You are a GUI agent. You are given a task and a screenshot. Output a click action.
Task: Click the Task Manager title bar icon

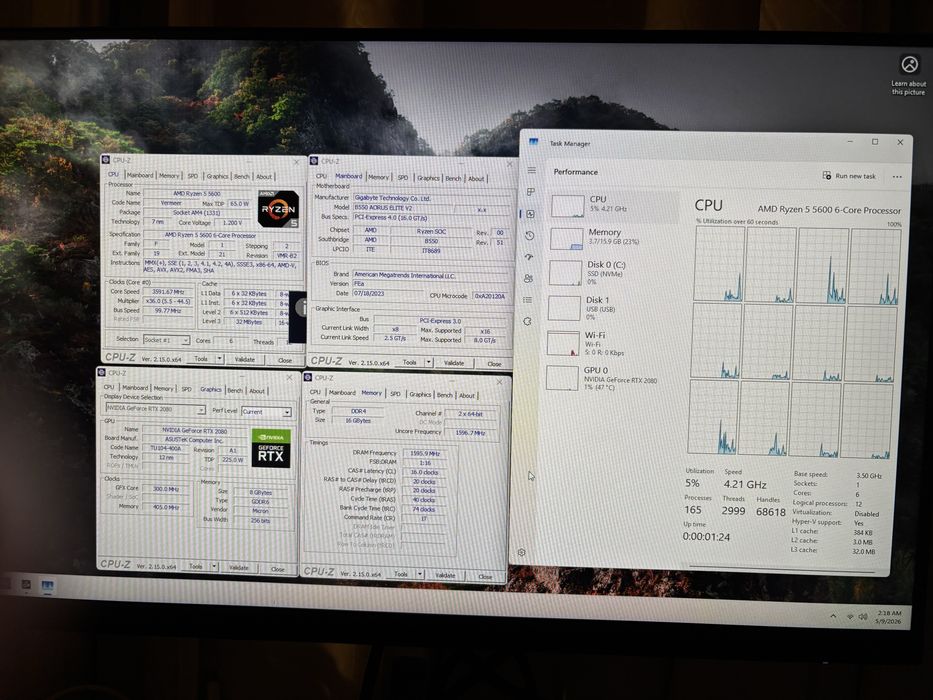(x=533, y=142)
